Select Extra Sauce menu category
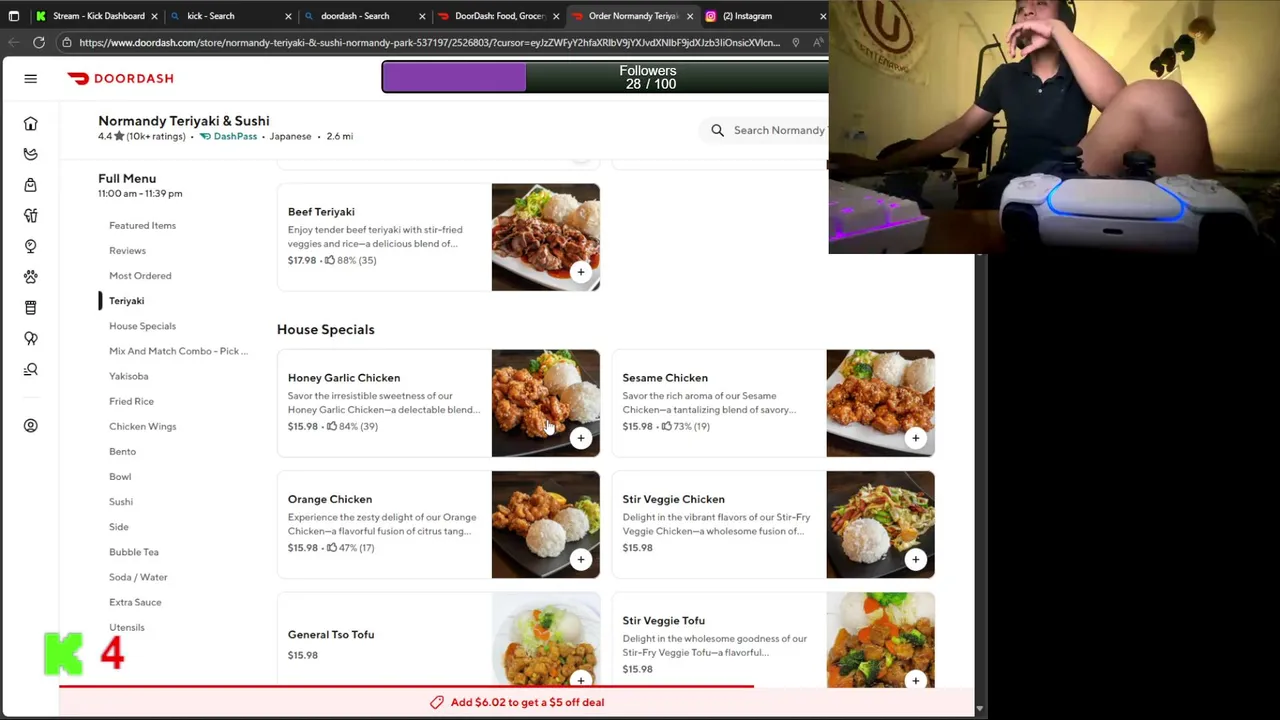 pos(135,602)
